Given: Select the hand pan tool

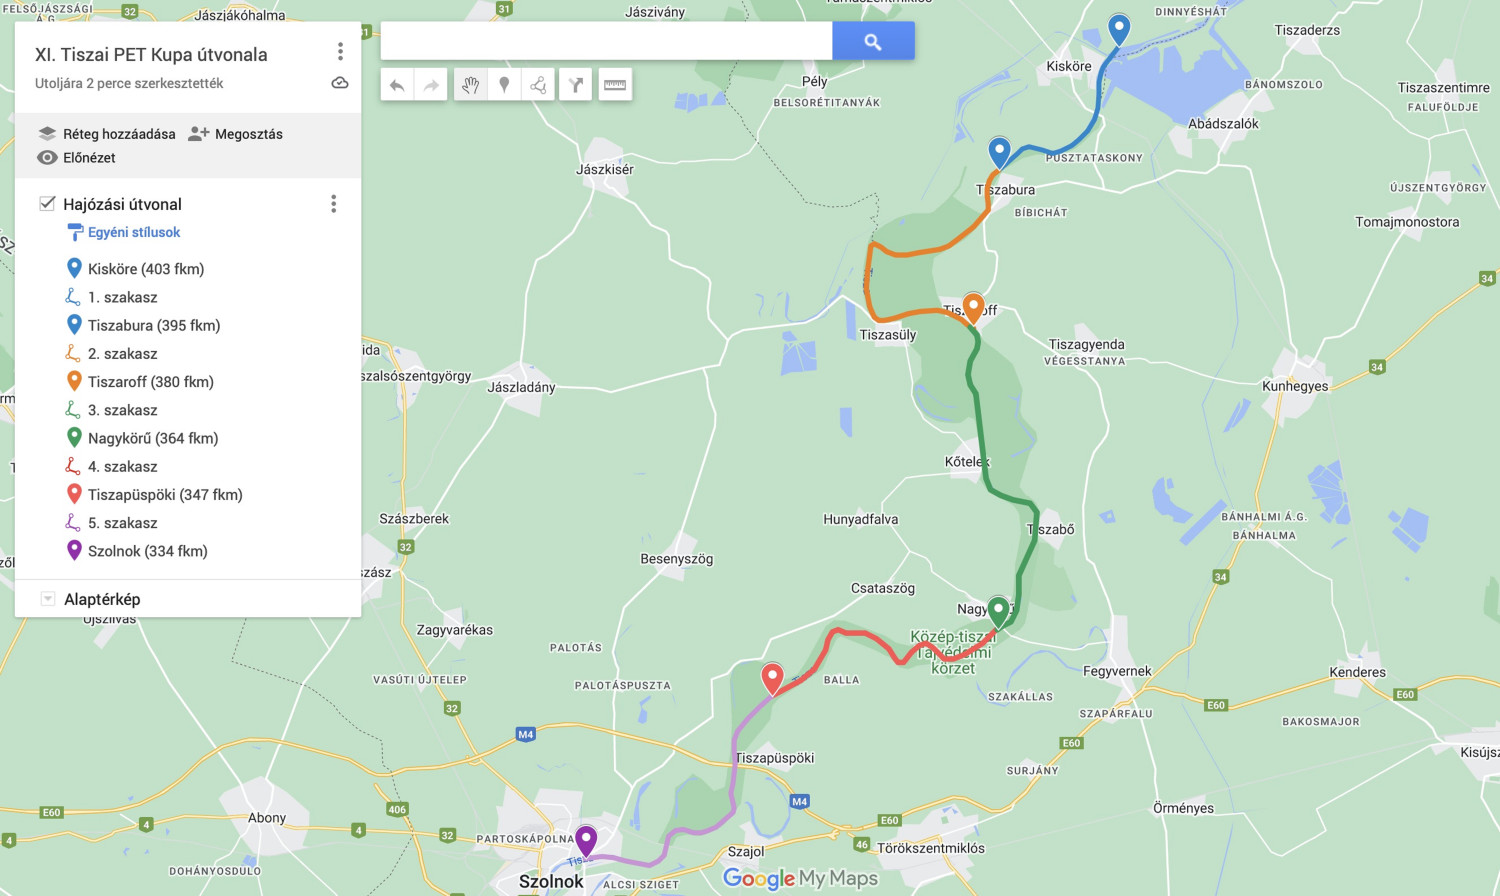Looking at the screenshot, I should [470, 85].
